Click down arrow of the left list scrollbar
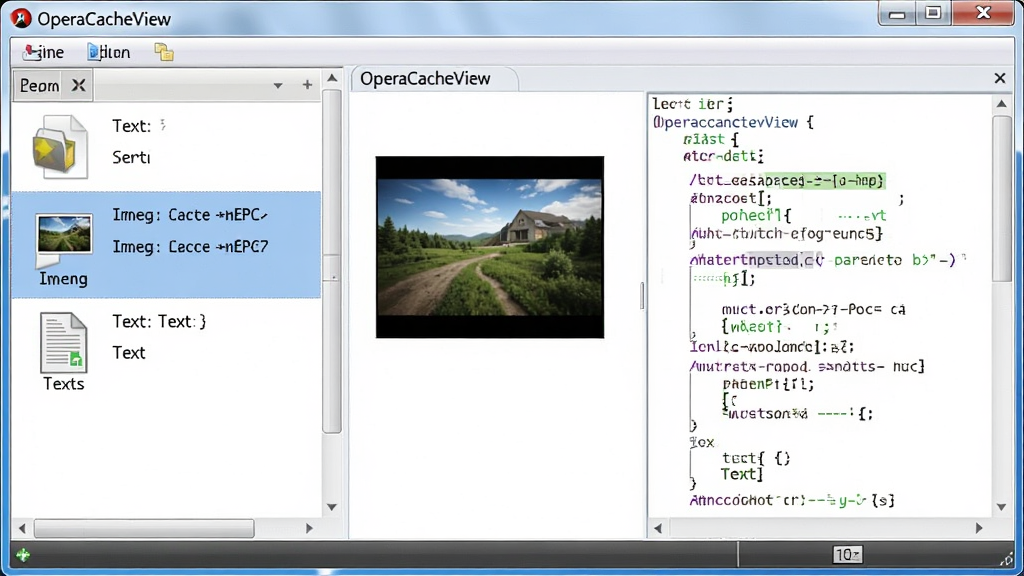1024x576 pixels. coord(332,507)
